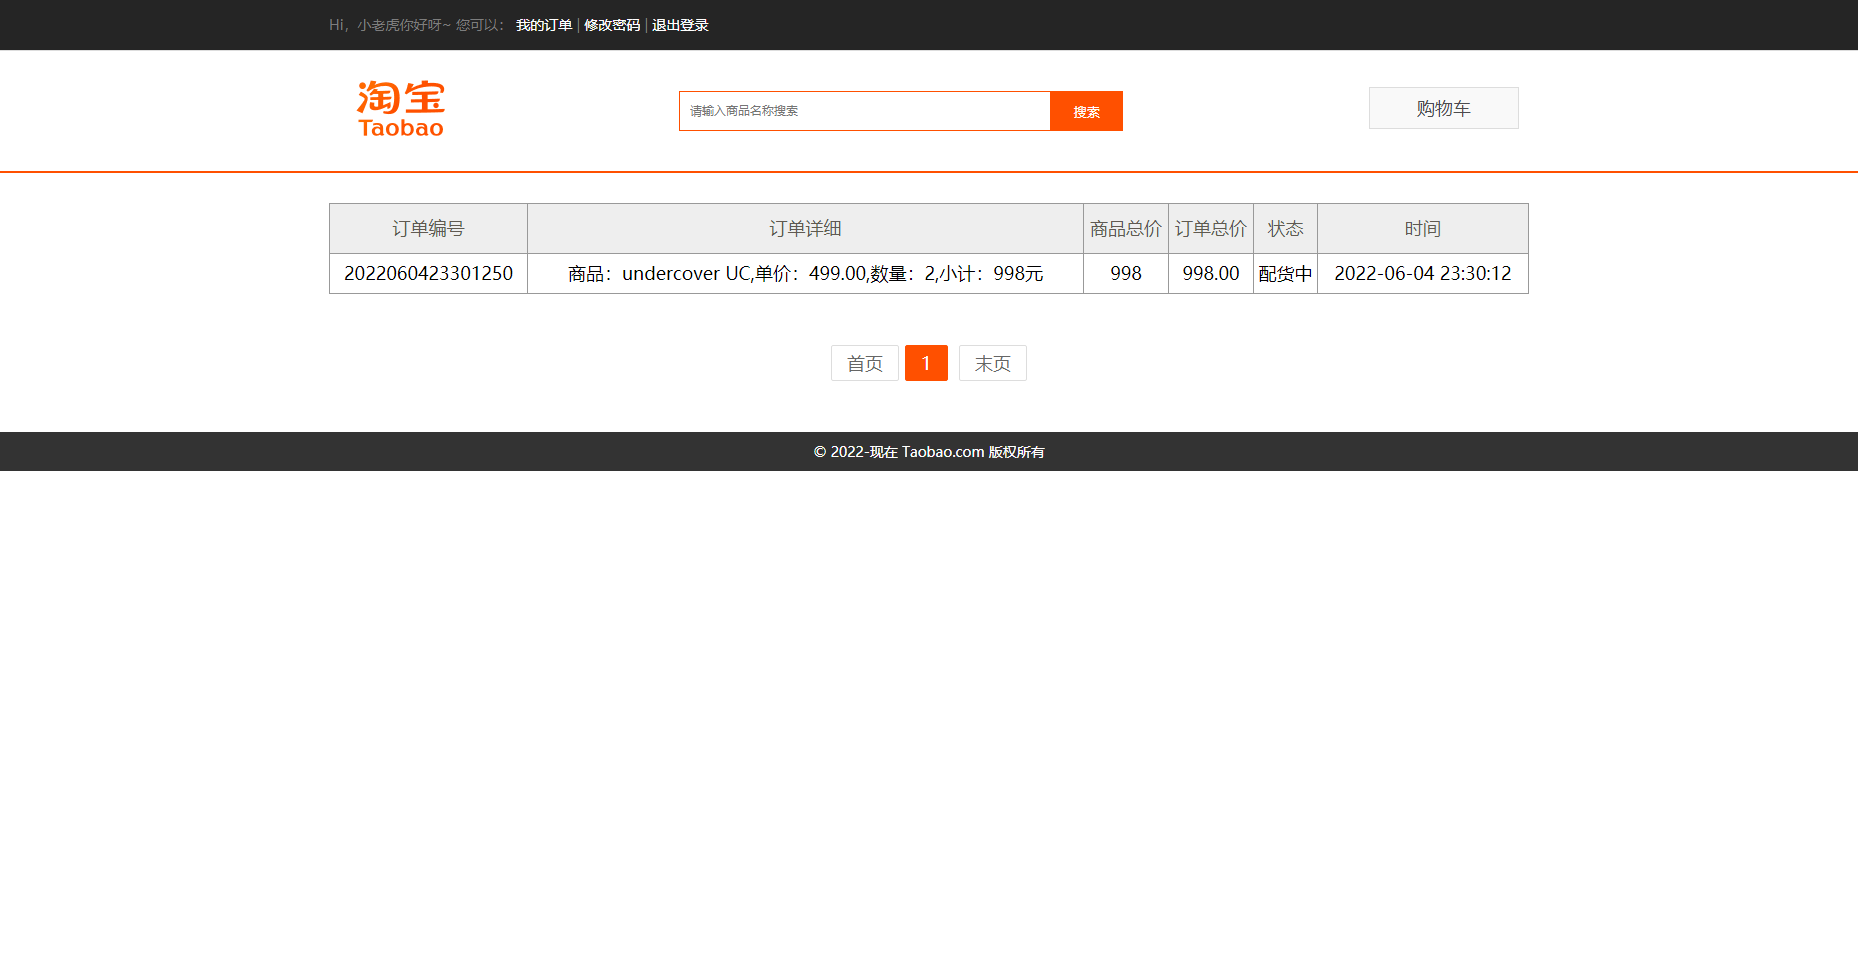Open the 修改密码 link
The width and height of the screenshot is (1858, 955).
tap(612, 25)
